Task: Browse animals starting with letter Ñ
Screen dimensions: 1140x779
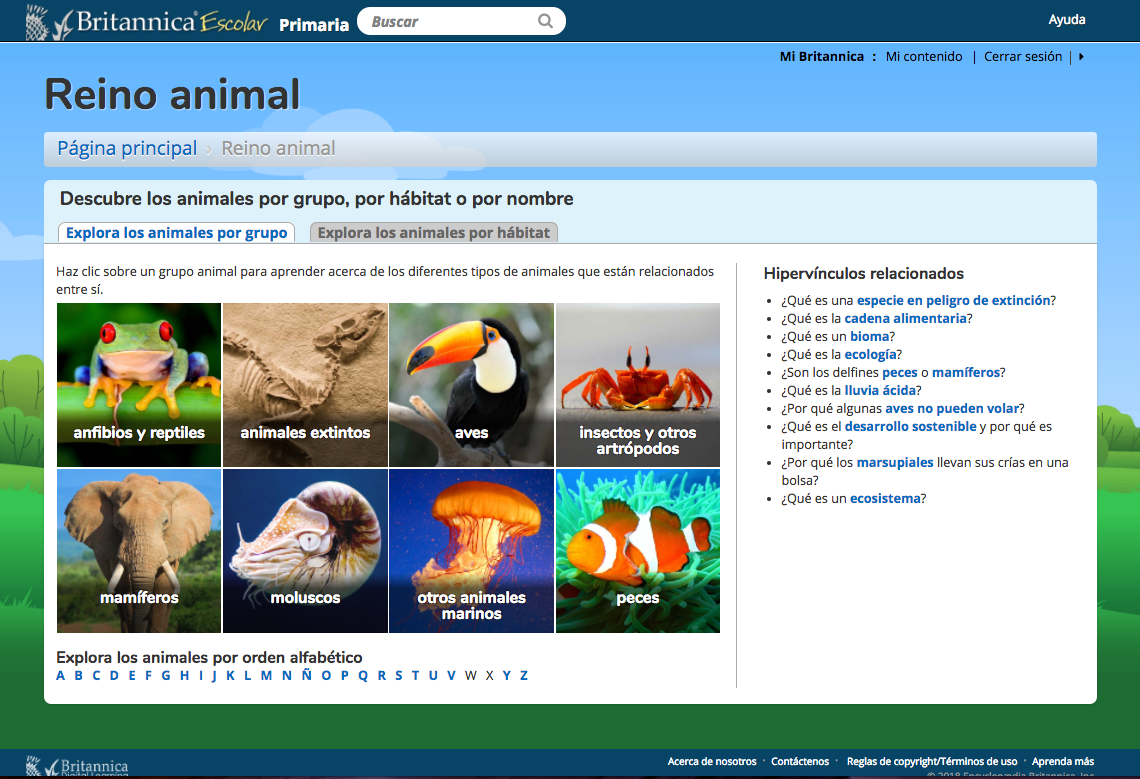Action: pyautogui.click(x=307, y=675)
